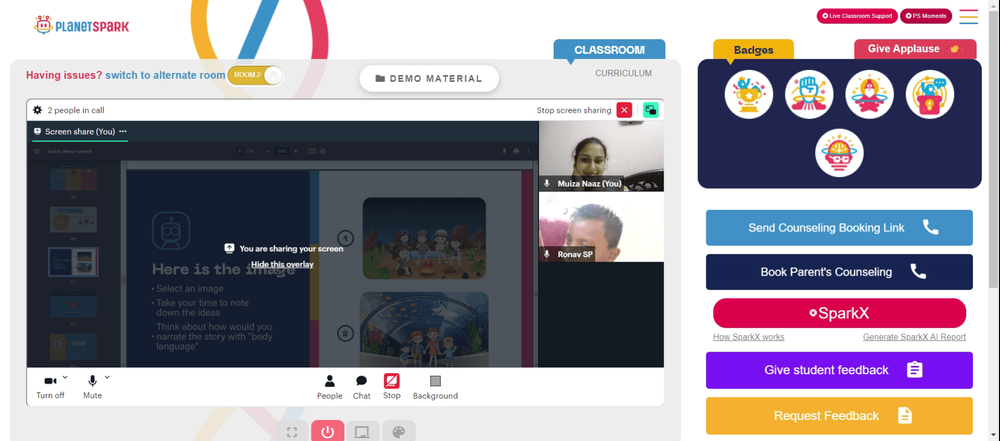Mute the microphone
The image size is (1000, 441).
coord(92,387)
